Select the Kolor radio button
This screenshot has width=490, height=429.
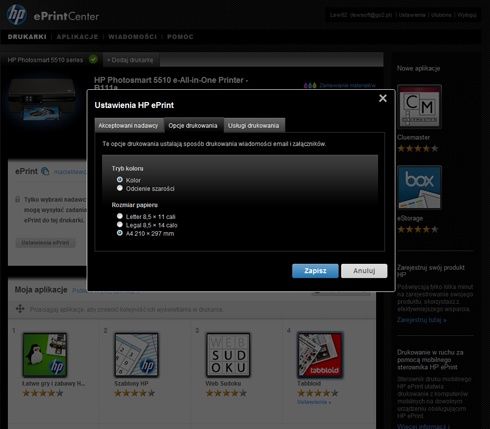point(120,180)
